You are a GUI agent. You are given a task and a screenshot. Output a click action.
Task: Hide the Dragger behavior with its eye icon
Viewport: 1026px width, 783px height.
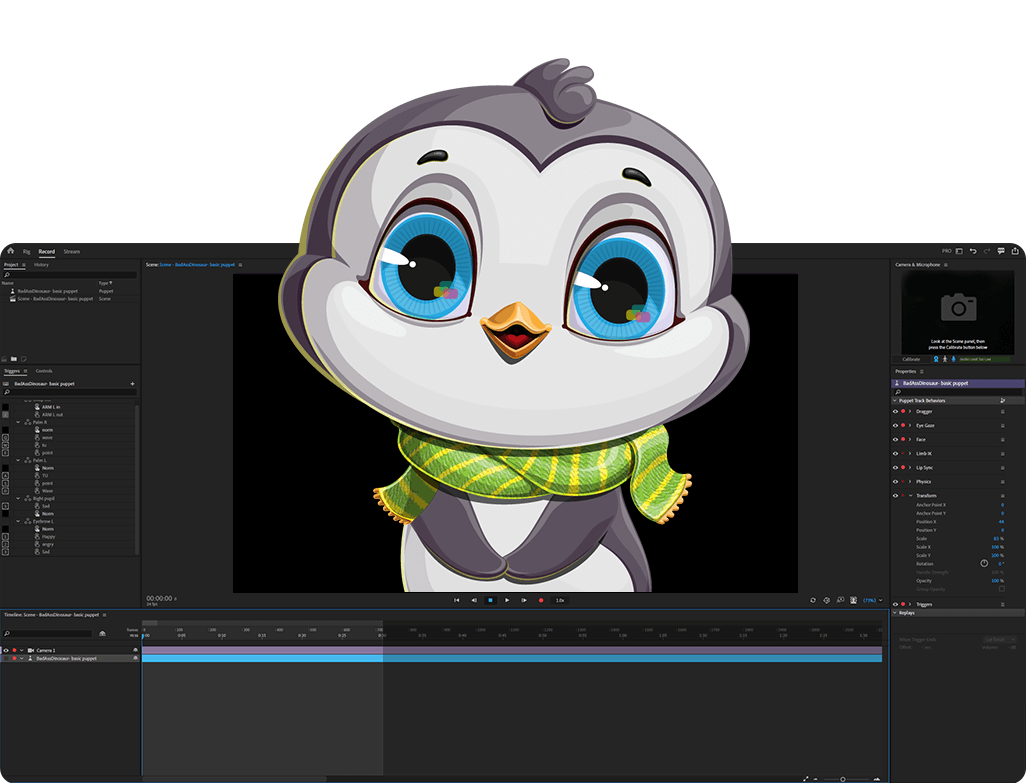(895, 411)
